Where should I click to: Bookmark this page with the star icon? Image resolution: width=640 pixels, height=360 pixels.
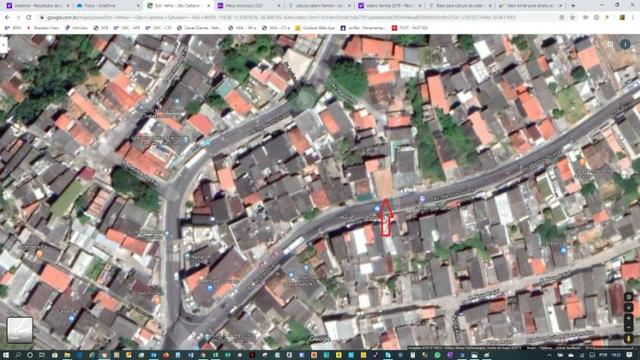tap(572, 18)
